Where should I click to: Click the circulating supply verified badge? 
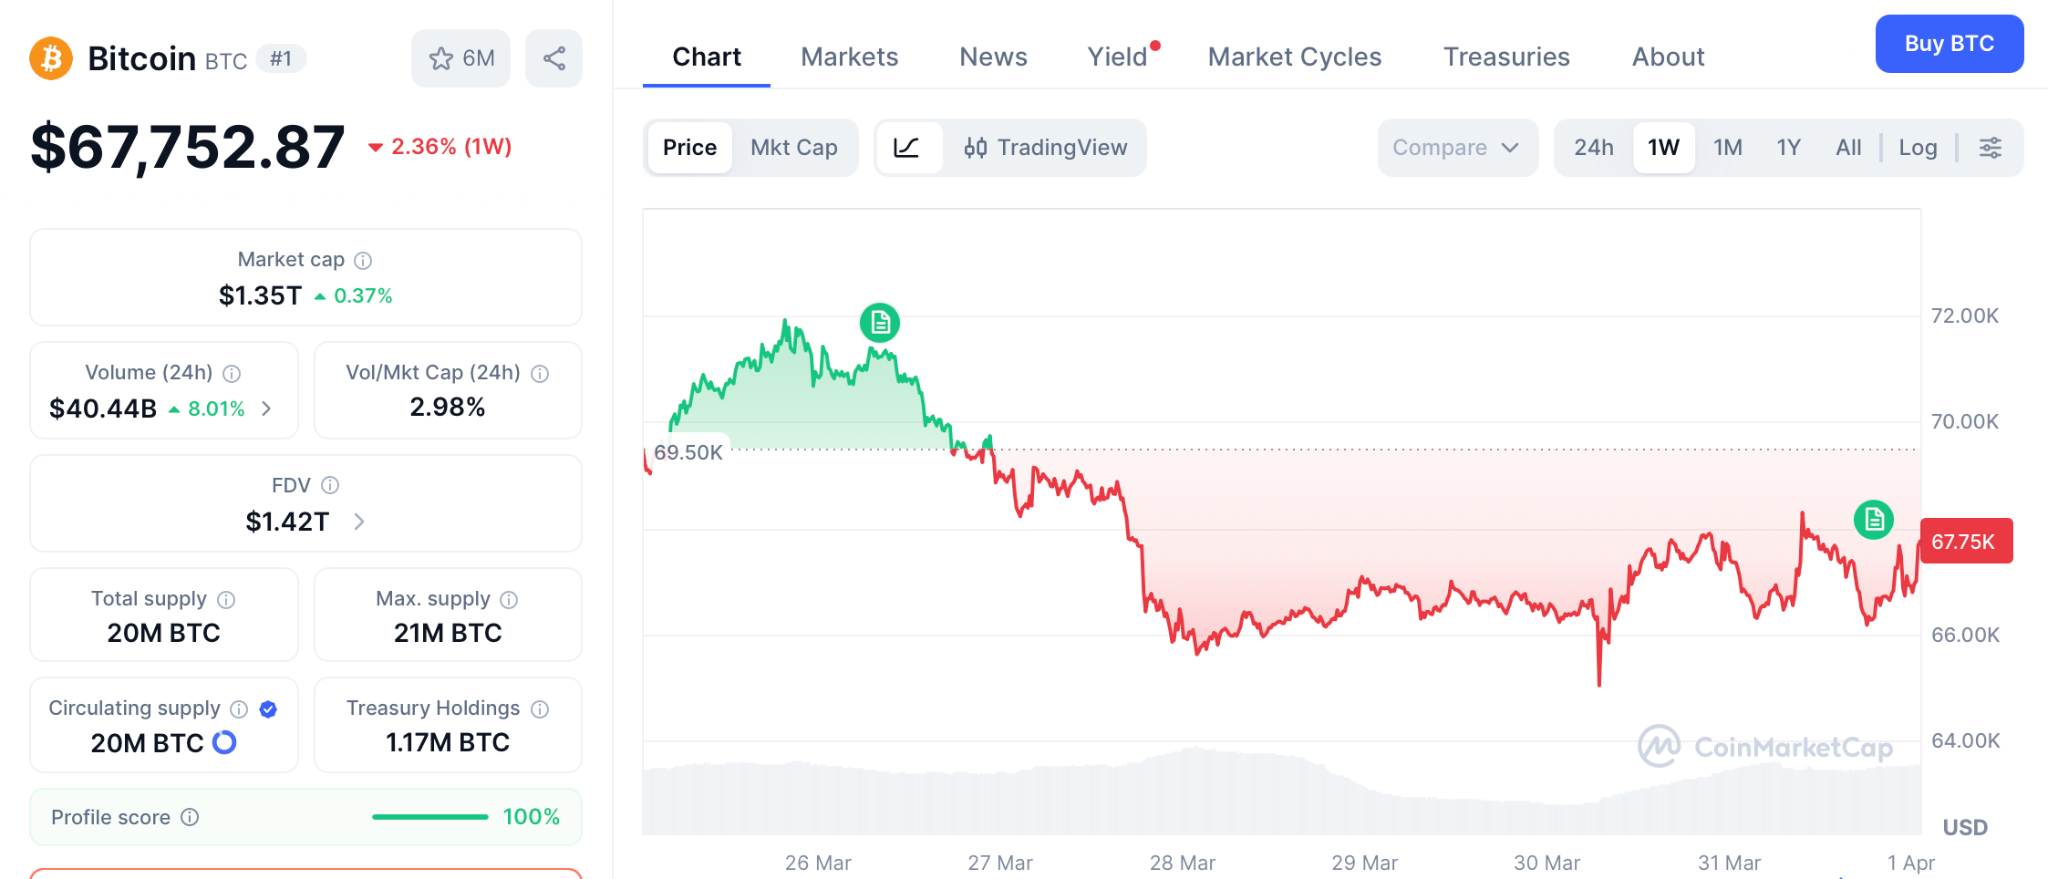pyautogui.click(x=268, y=709)
